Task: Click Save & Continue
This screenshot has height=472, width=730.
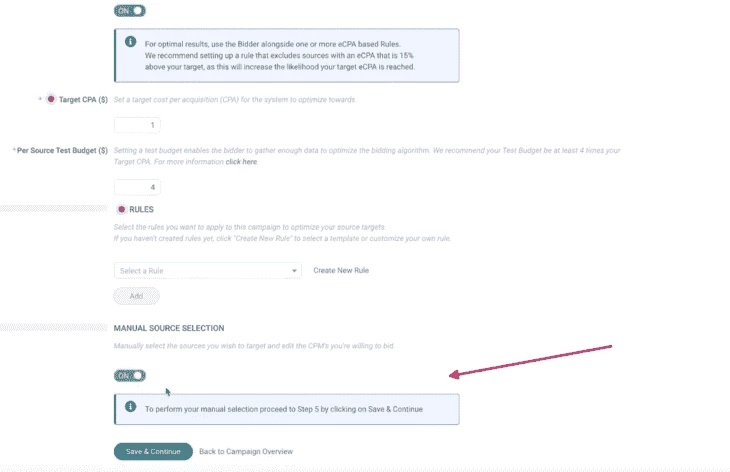Action: (153, 452)
